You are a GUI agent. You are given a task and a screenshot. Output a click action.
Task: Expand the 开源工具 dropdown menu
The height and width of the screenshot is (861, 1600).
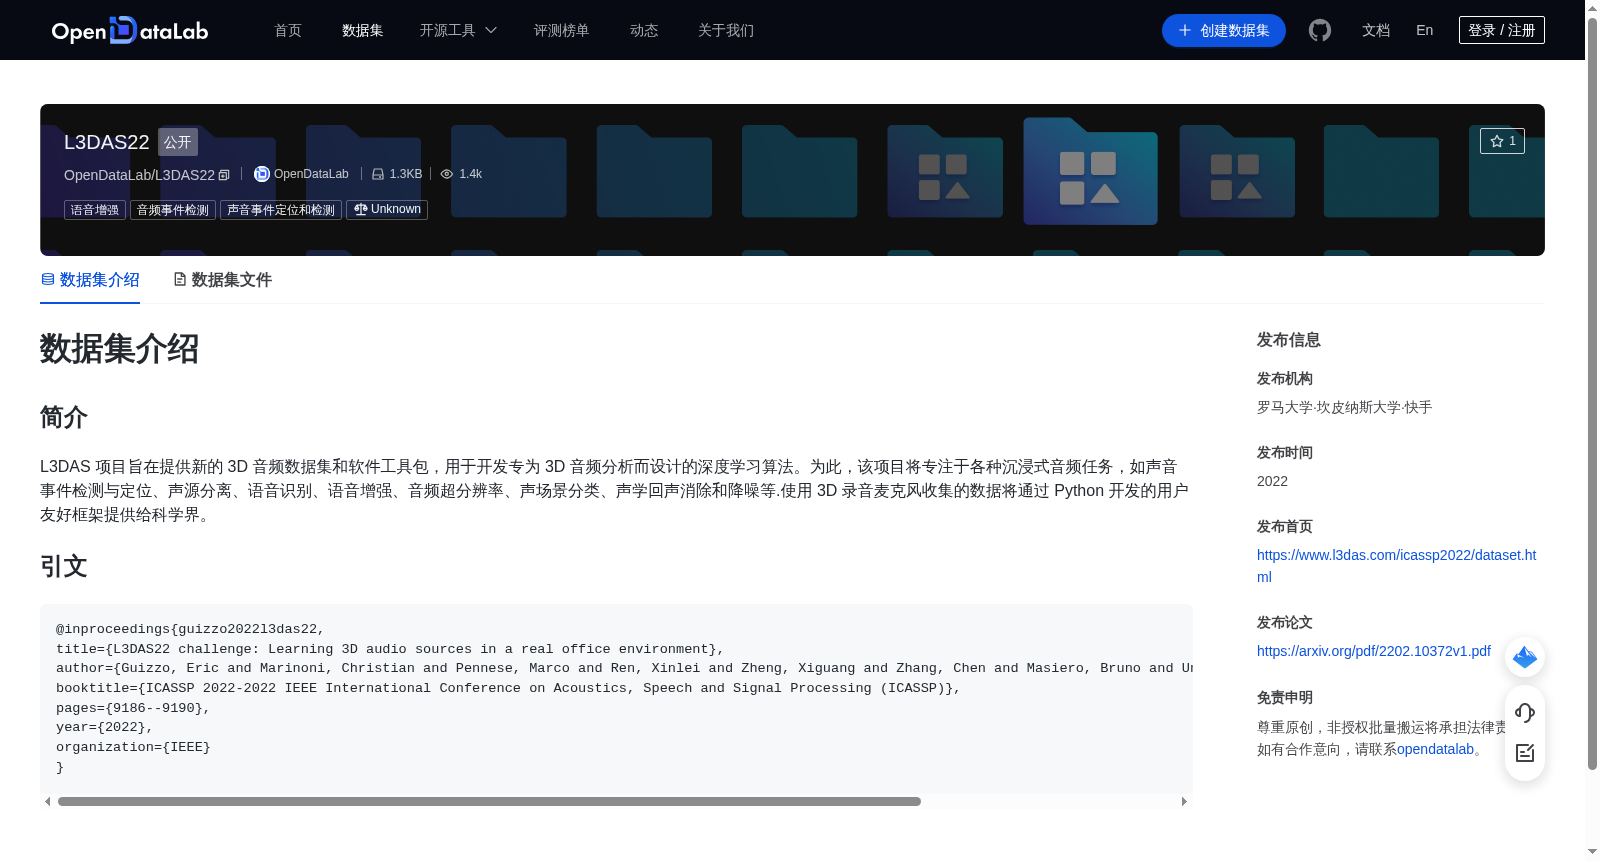point(458,31)
